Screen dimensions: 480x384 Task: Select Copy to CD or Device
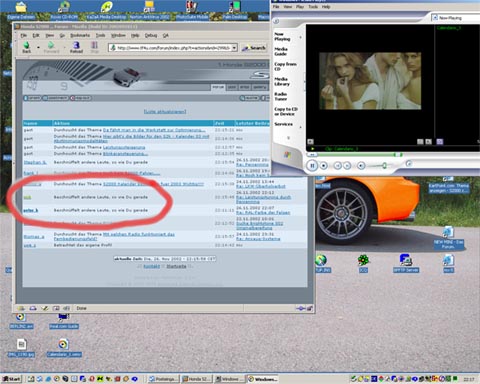(286, 111)
